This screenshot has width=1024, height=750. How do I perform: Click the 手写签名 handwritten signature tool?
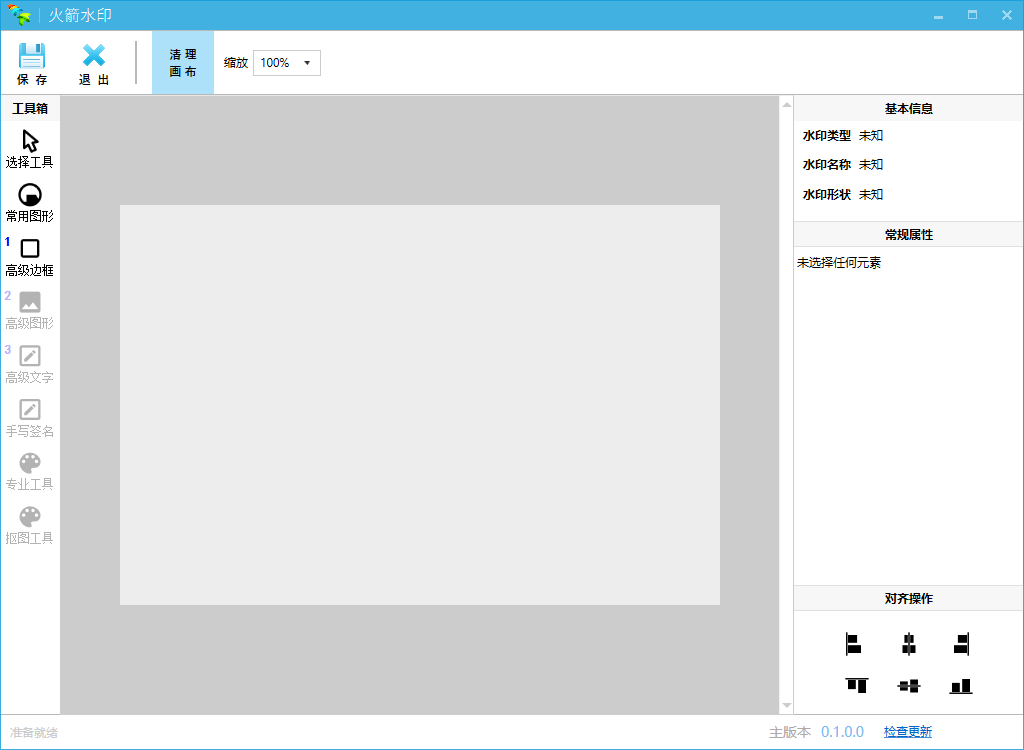(x=30, y=418)
